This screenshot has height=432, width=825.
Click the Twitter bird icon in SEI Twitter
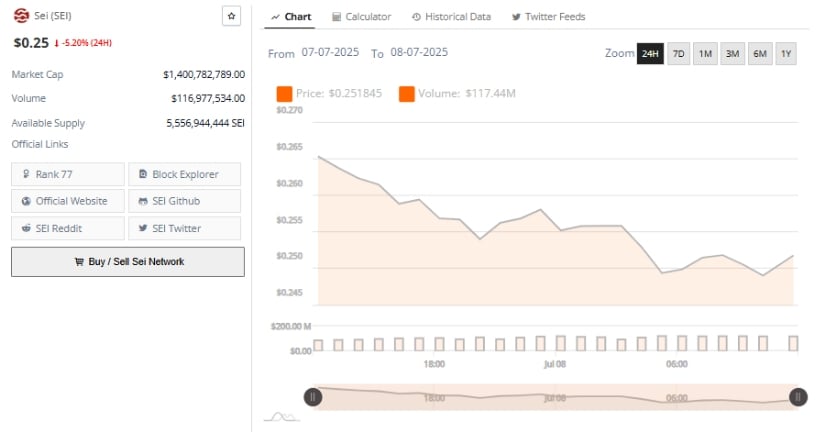pos(143,228)
